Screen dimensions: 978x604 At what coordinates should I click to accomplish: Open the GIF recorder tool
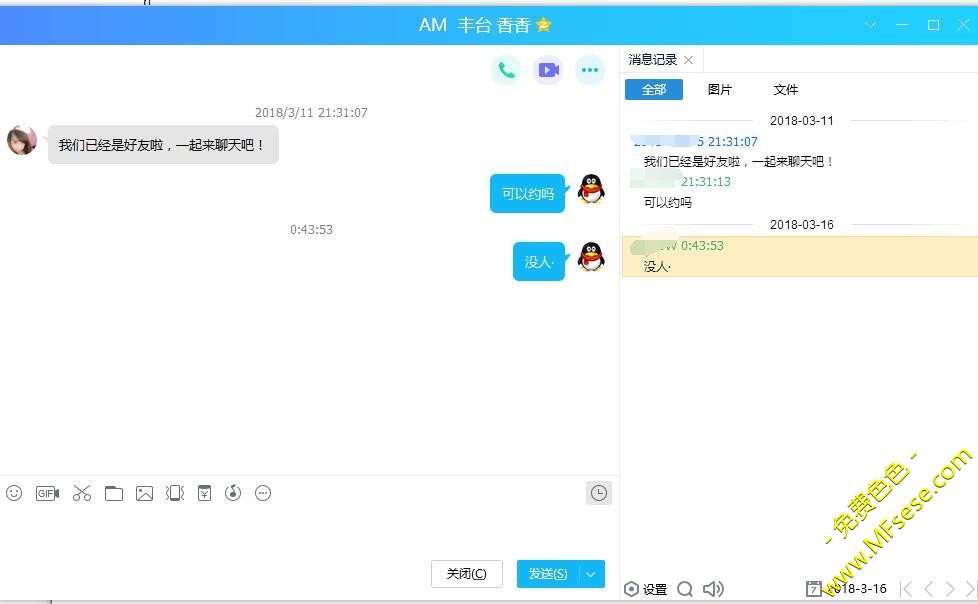coord(47,493)
